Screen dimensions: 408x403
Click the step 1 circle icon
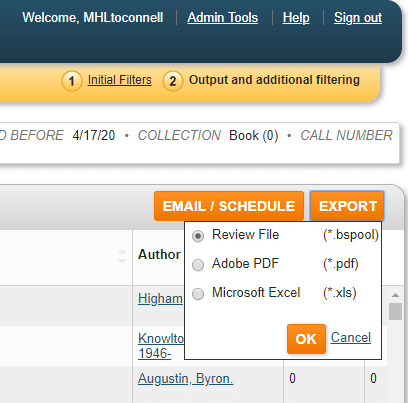tap(71, 81)
